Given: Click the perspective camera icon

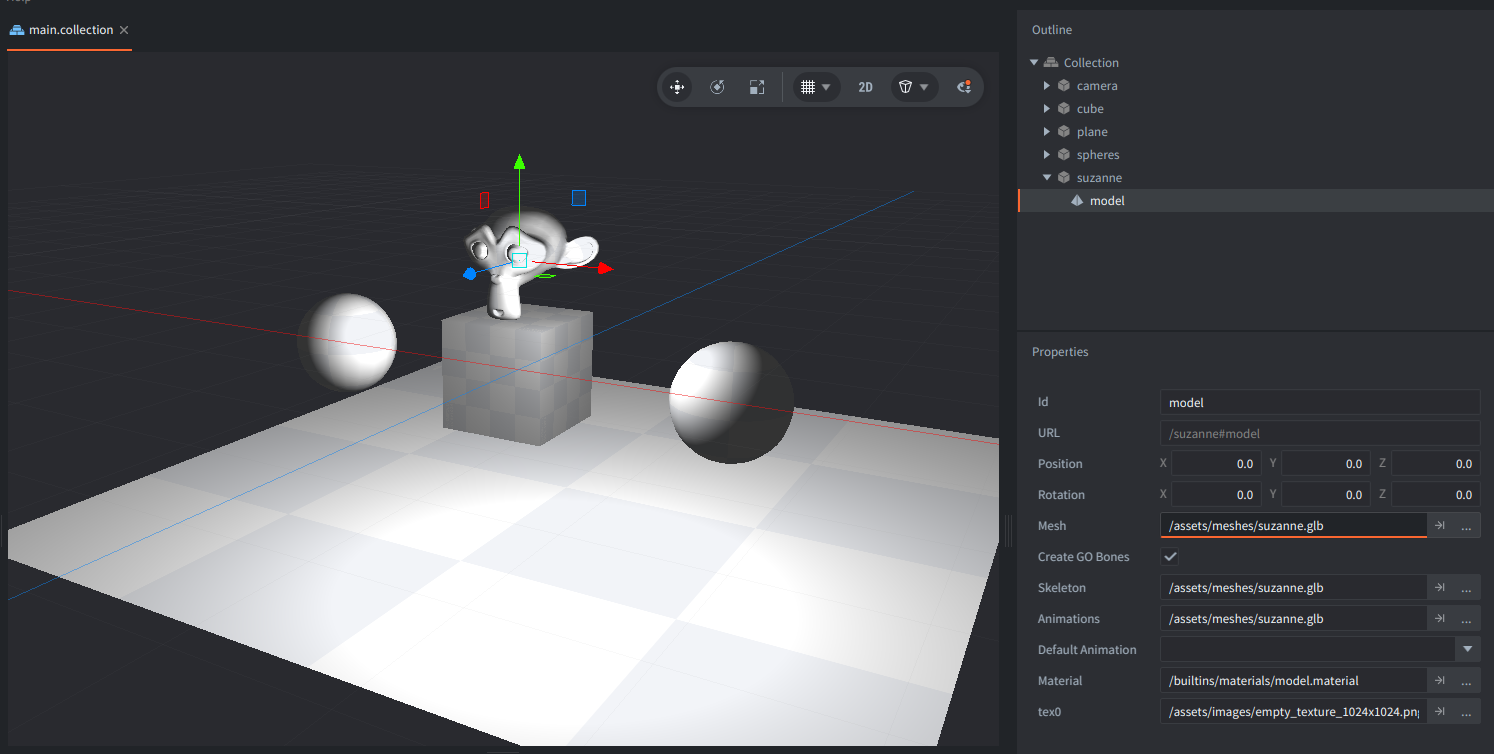Looking at the screenshot, I should click(905, 87).
